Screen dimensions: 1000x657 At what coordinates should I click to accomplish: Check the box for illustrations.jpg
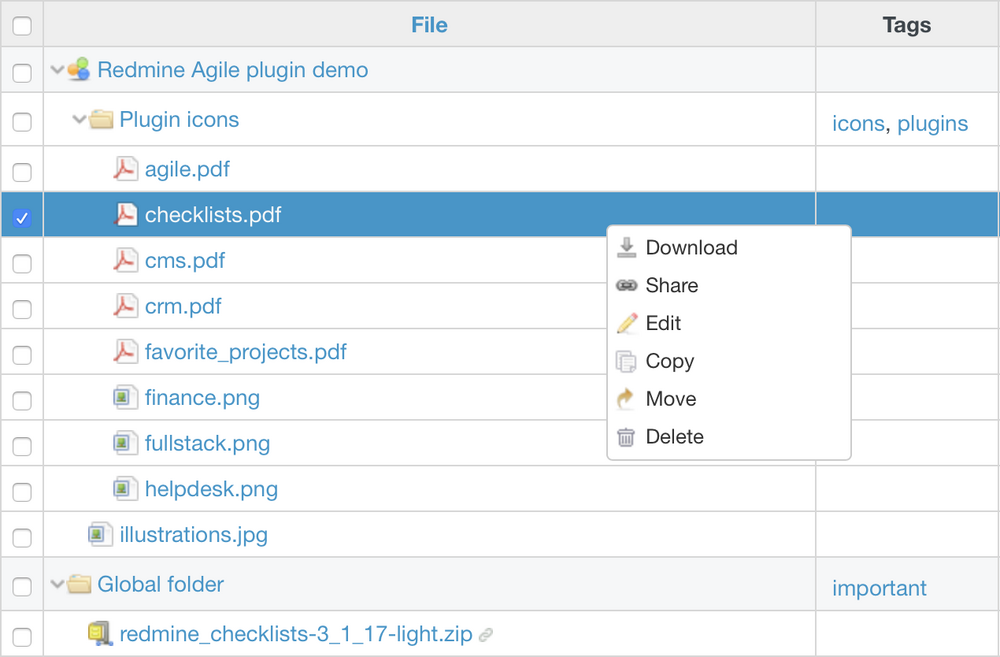point(22,538)
